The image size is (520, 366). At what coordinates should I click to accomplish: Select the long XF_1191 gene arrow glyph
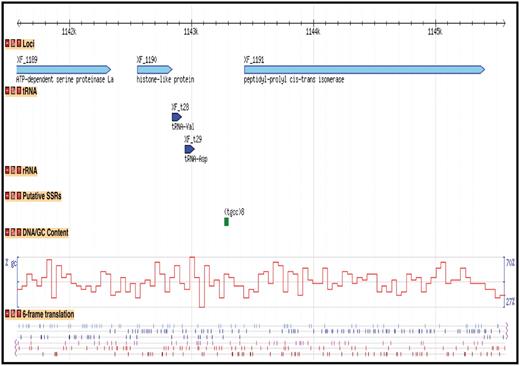(364, 69)
